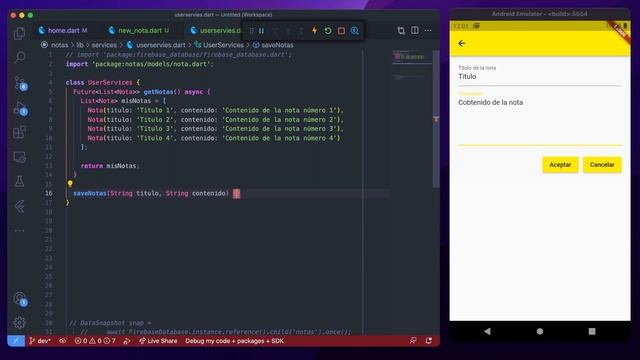The height and width of the screenshot is (360, 640).
Task: Tap the Aceptar button in emulator
Action: [x=560, y=165]
